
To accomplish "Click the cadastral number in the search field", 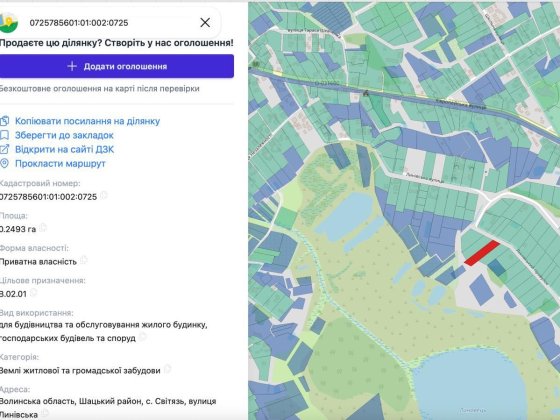I will click(x=79, y=23).
